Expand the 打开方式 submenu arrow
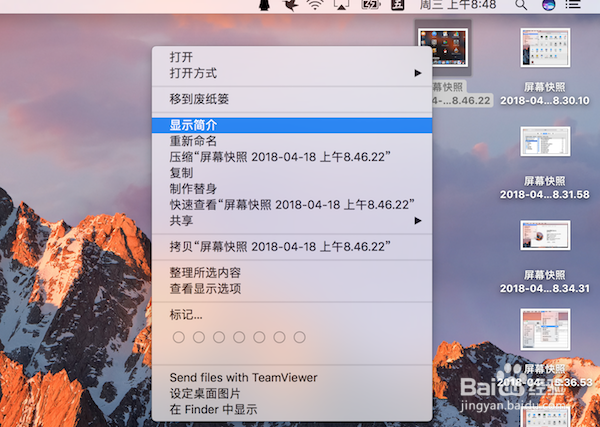 [418, 73]
